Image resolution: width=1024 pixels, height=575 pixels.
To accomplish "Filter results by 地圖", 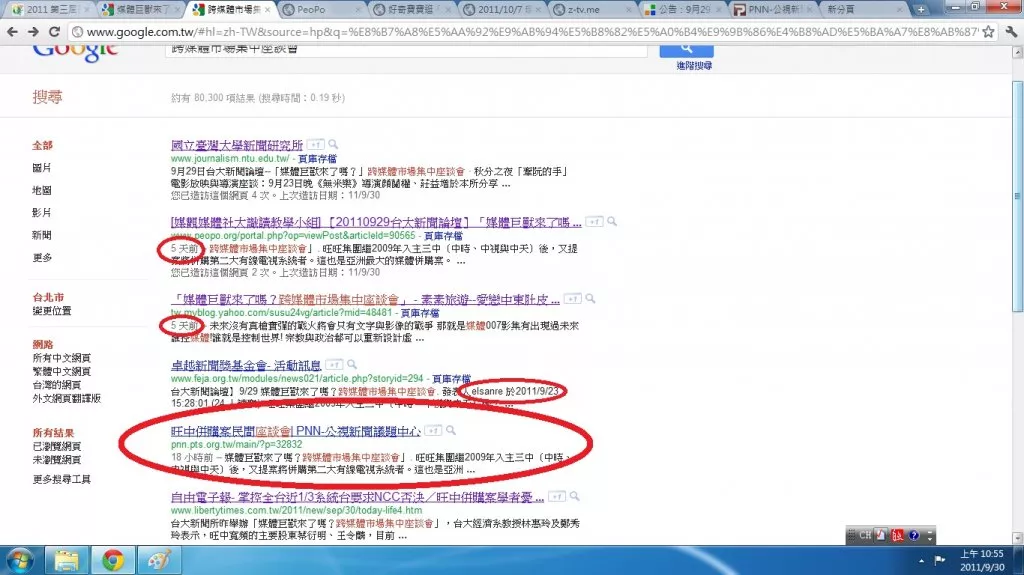I will point(42,190).
